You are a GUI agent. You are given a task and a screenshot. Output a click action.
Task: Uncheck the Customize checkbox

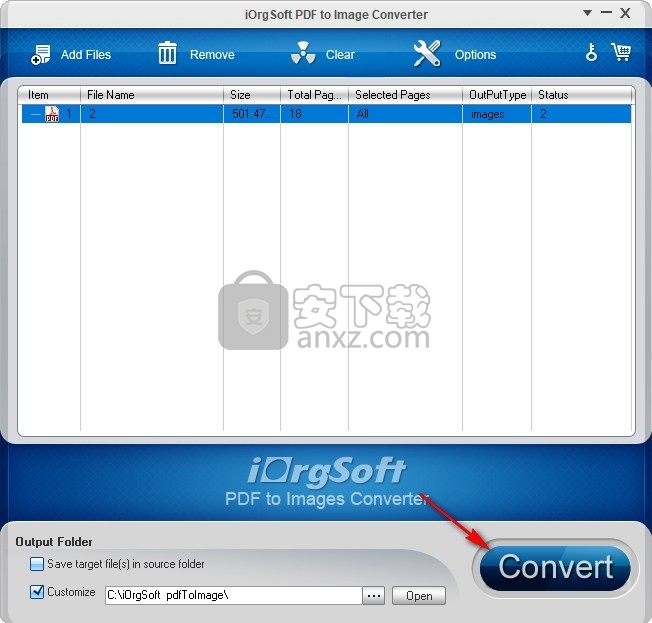coord(37,592)
